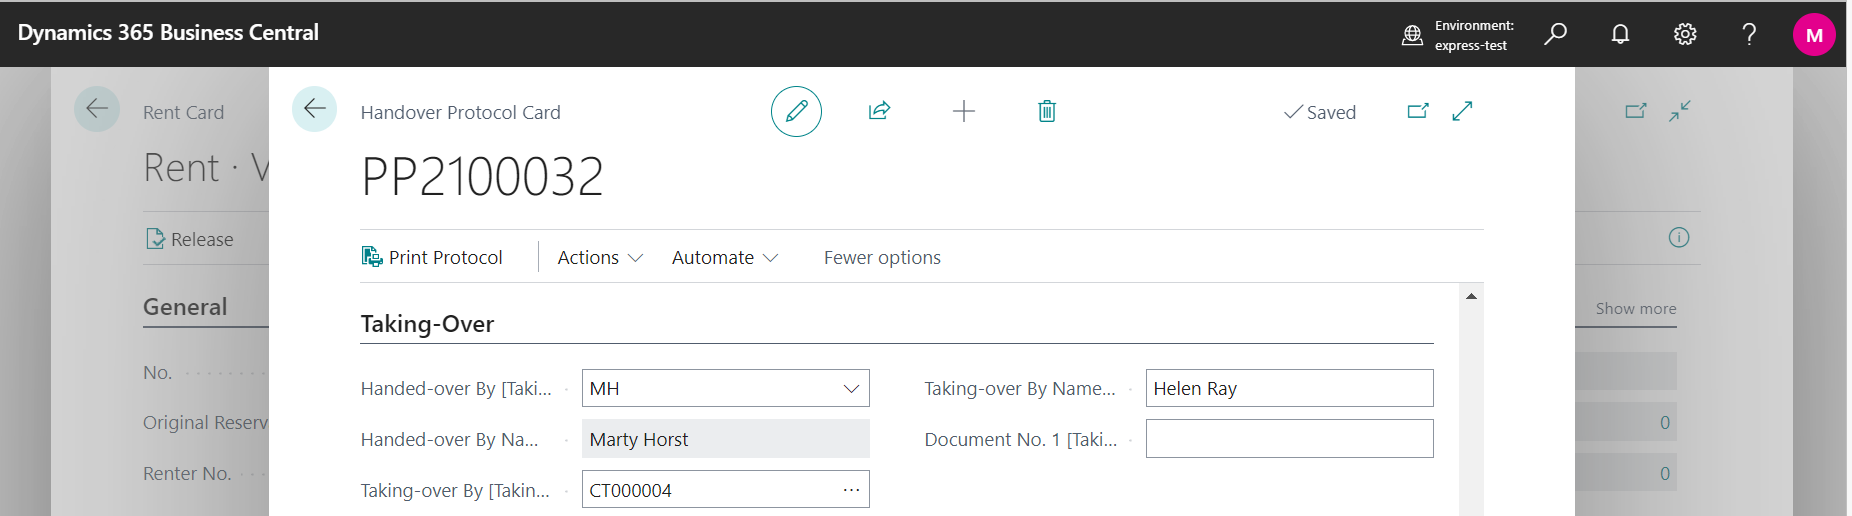This screenshot has width=1852, height=516.
Task: Click Fewer options
Action: [x=882, y=258]
